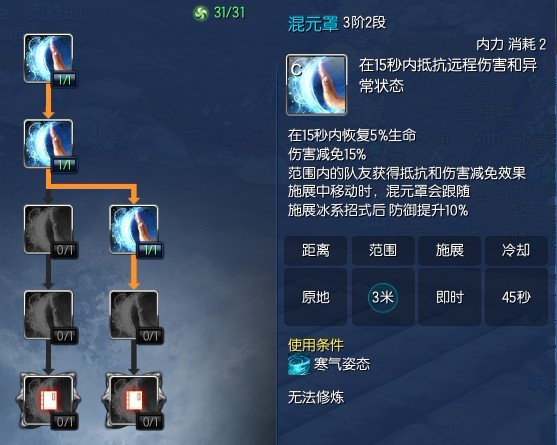Click the 45秒 cooldown value cell
The width and height of the screenshot is (557, 445).
coord(516,297)
